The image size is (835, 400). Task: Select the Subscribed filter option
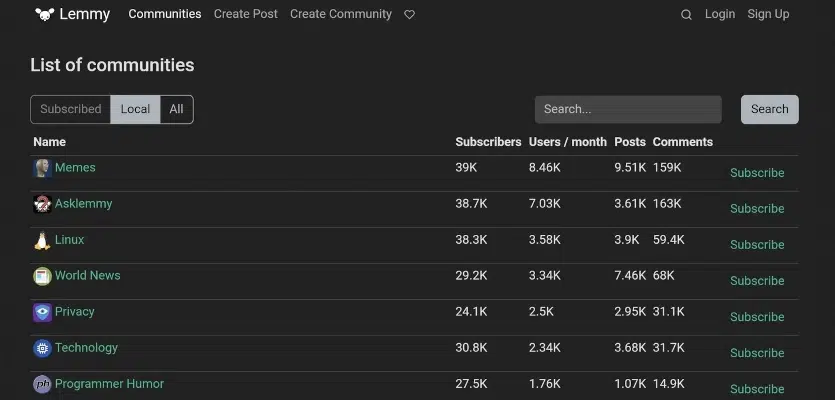coord(70,110)
